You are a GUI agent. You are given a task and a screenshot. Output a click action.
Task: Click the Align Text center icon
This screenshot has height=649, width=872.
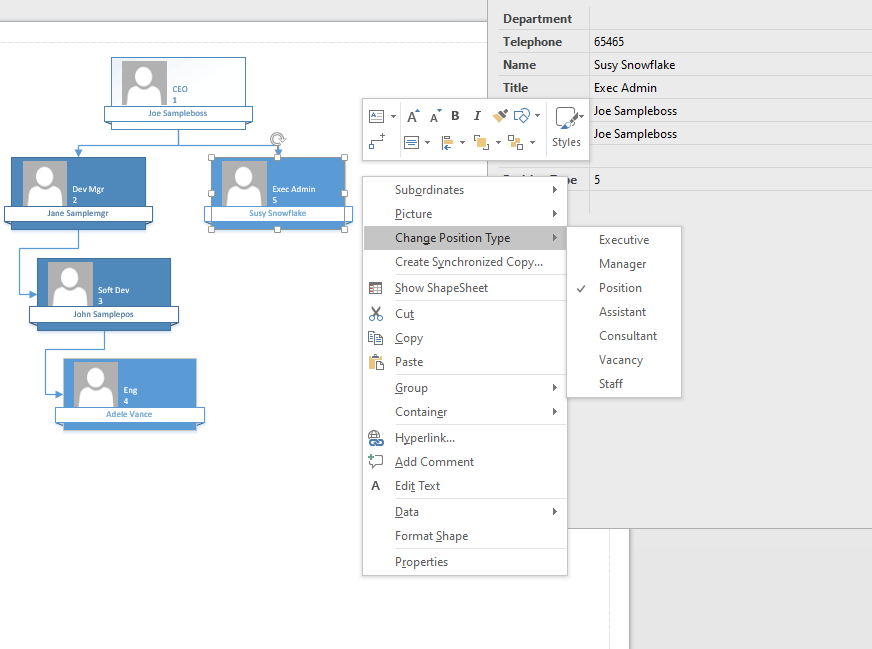coord(412,143)
